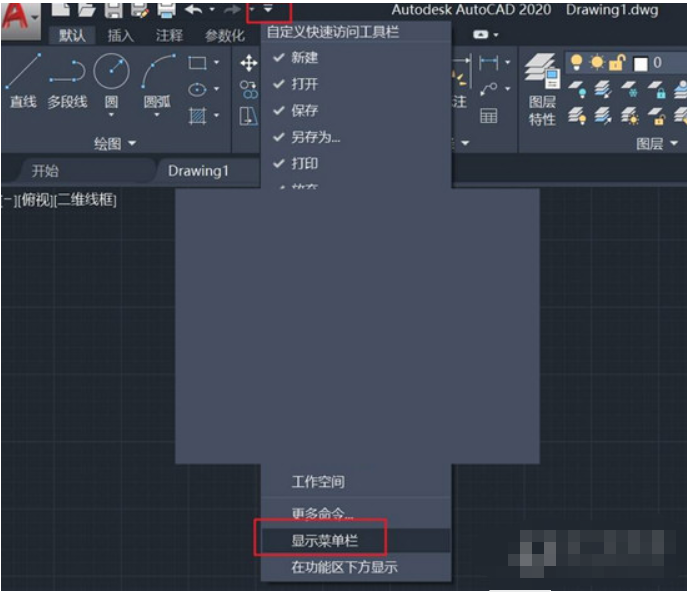The image size is (687, 592).
Task: Click the Open file icon in quick access toolbar
Action: point(87,10)
